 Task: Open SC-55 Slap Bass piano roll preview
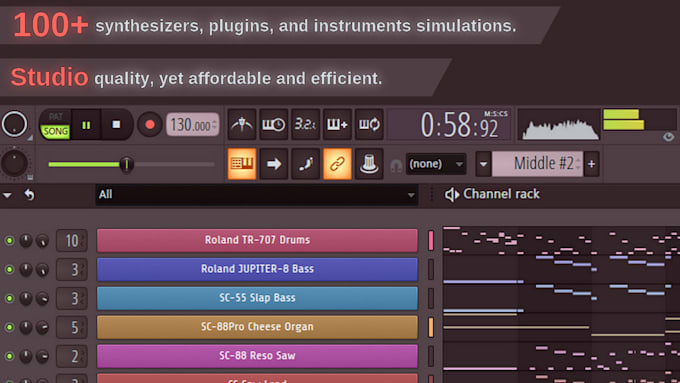tap(561, 298)
